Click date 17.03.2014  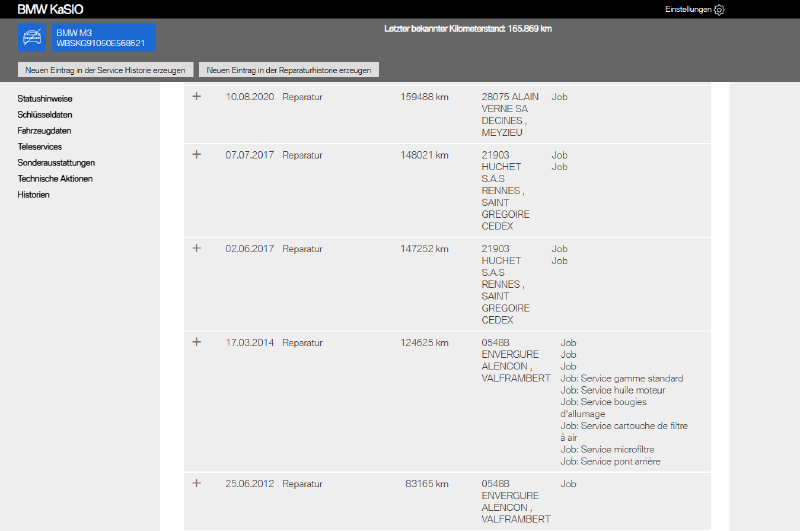click(x=249, y=343)
